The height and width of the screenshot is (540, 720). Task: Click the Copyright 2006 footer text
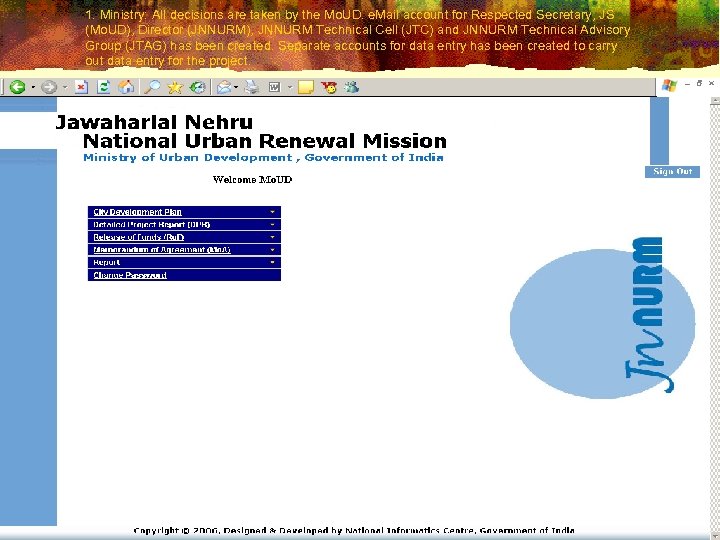click(x=354, y=531)
